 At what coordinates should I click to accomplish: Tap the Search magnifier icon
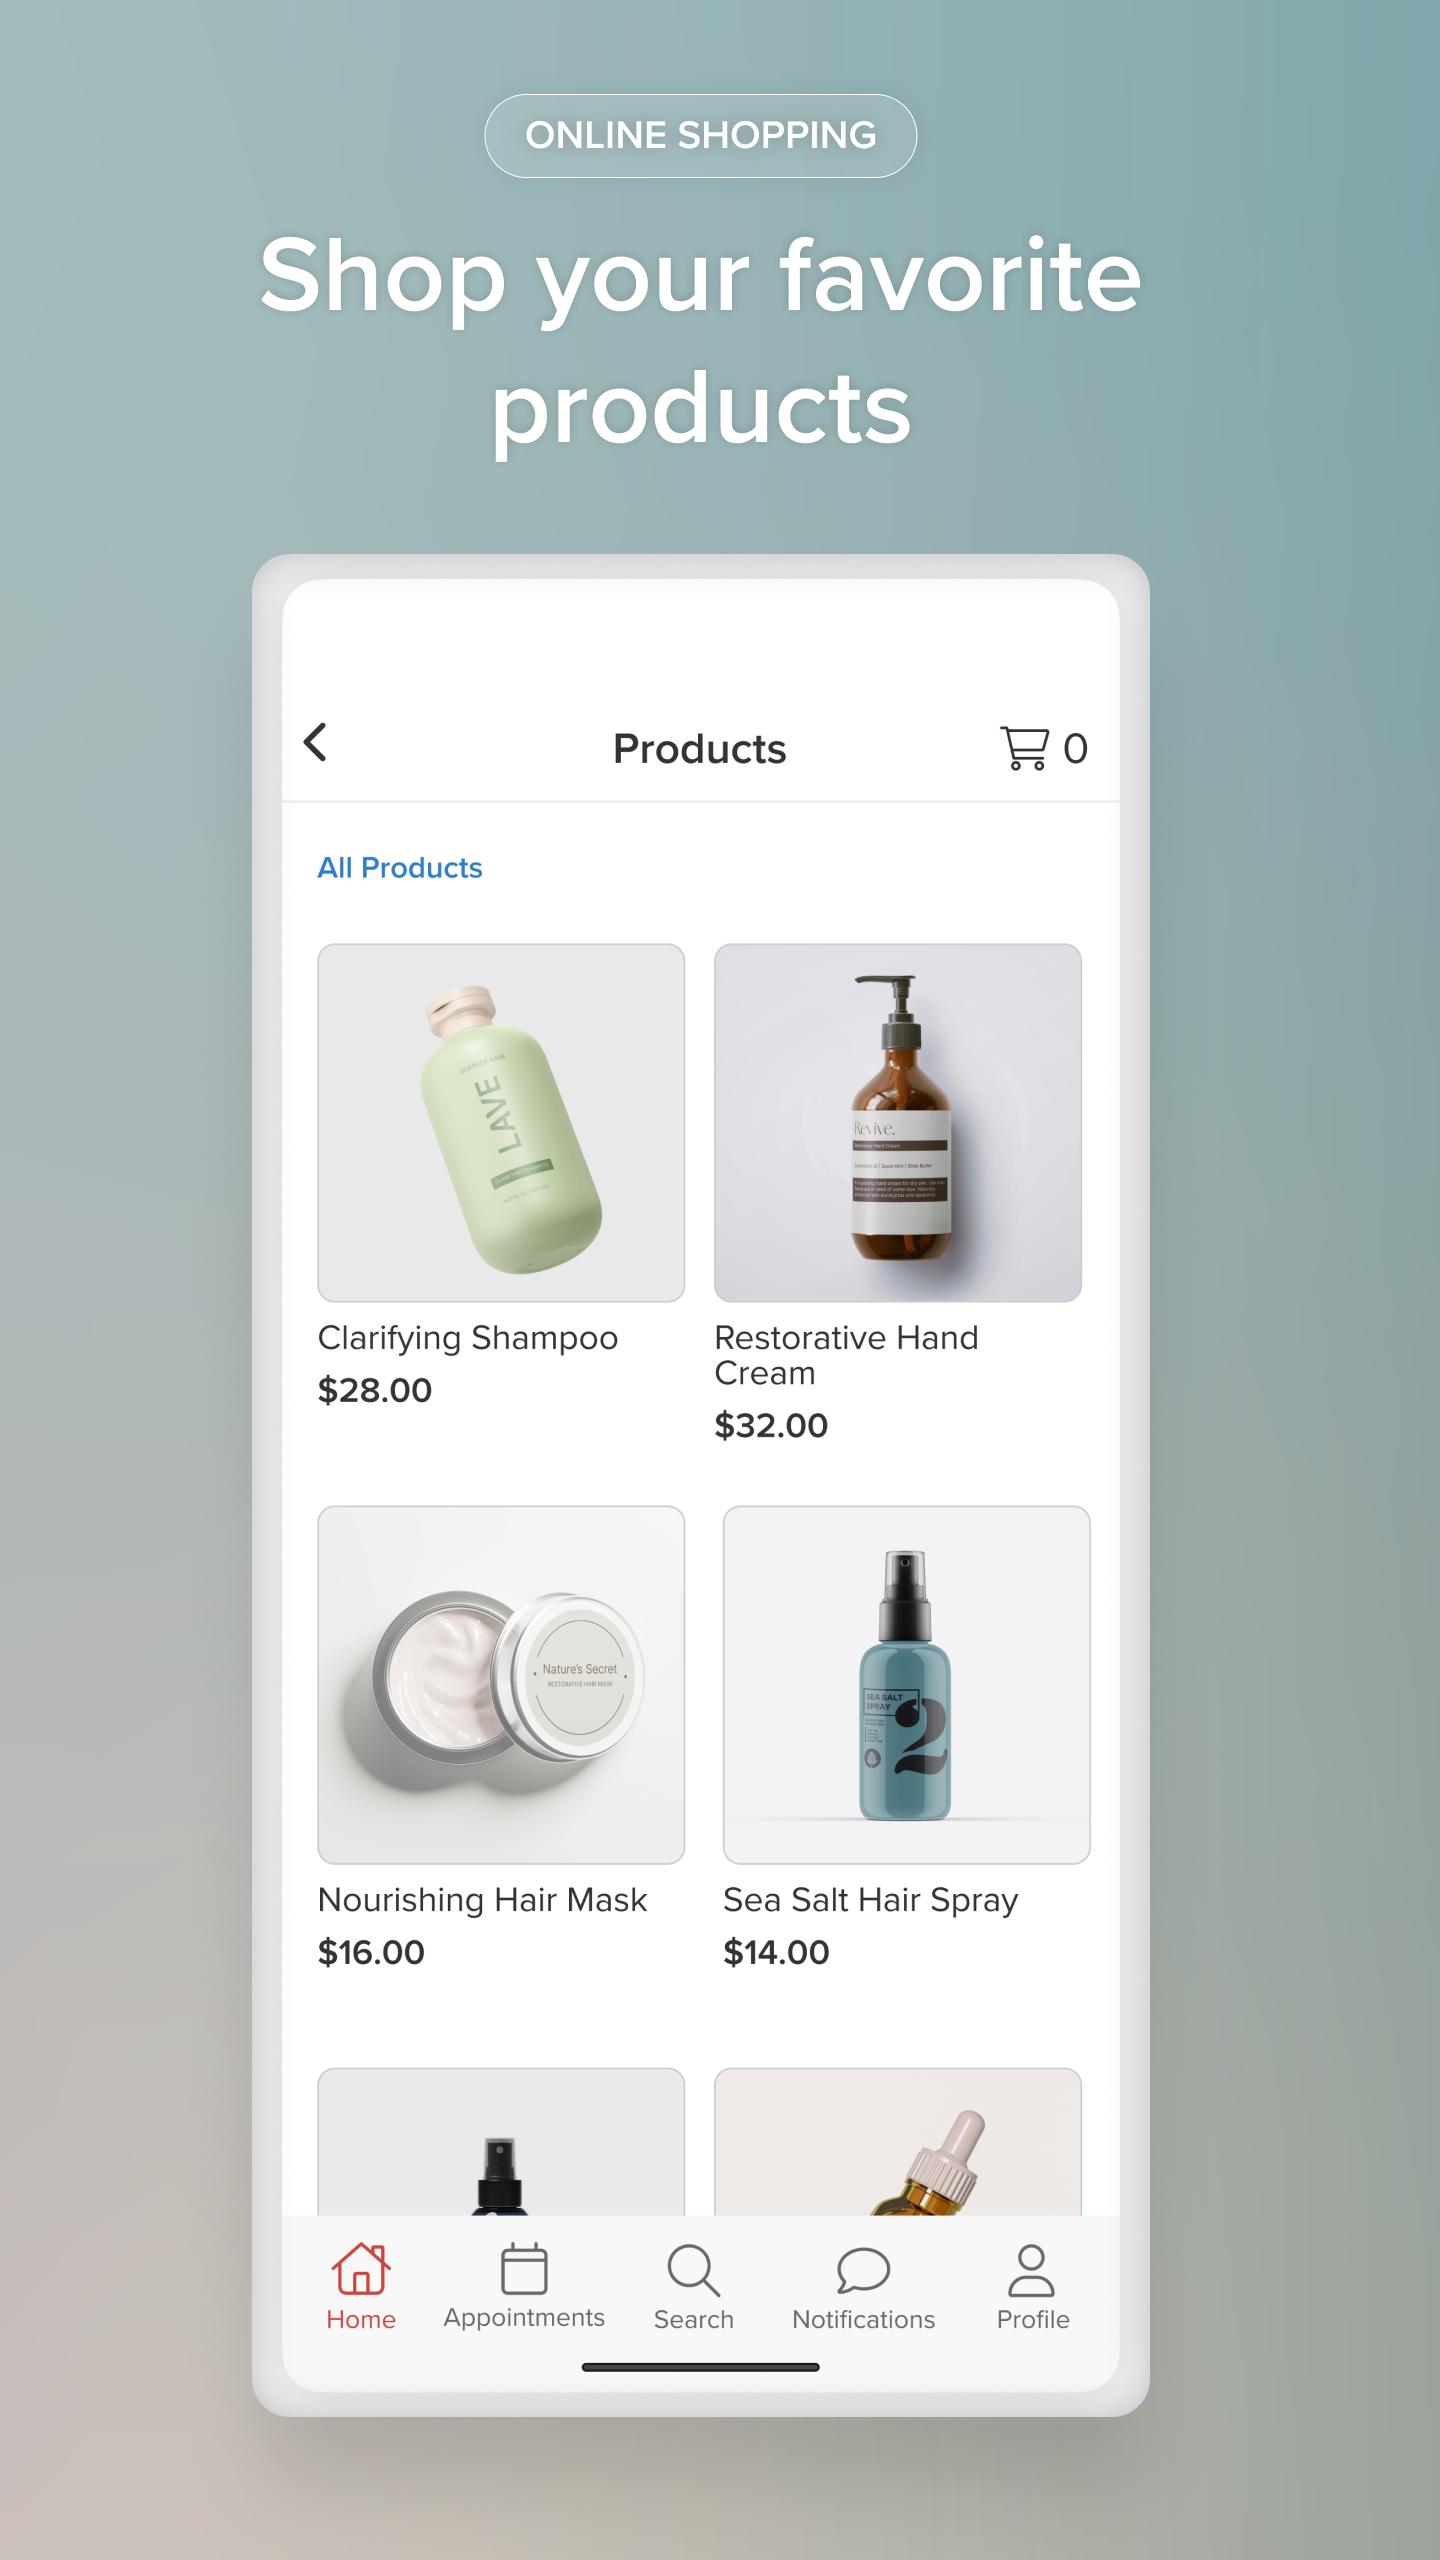[693, 2270]
